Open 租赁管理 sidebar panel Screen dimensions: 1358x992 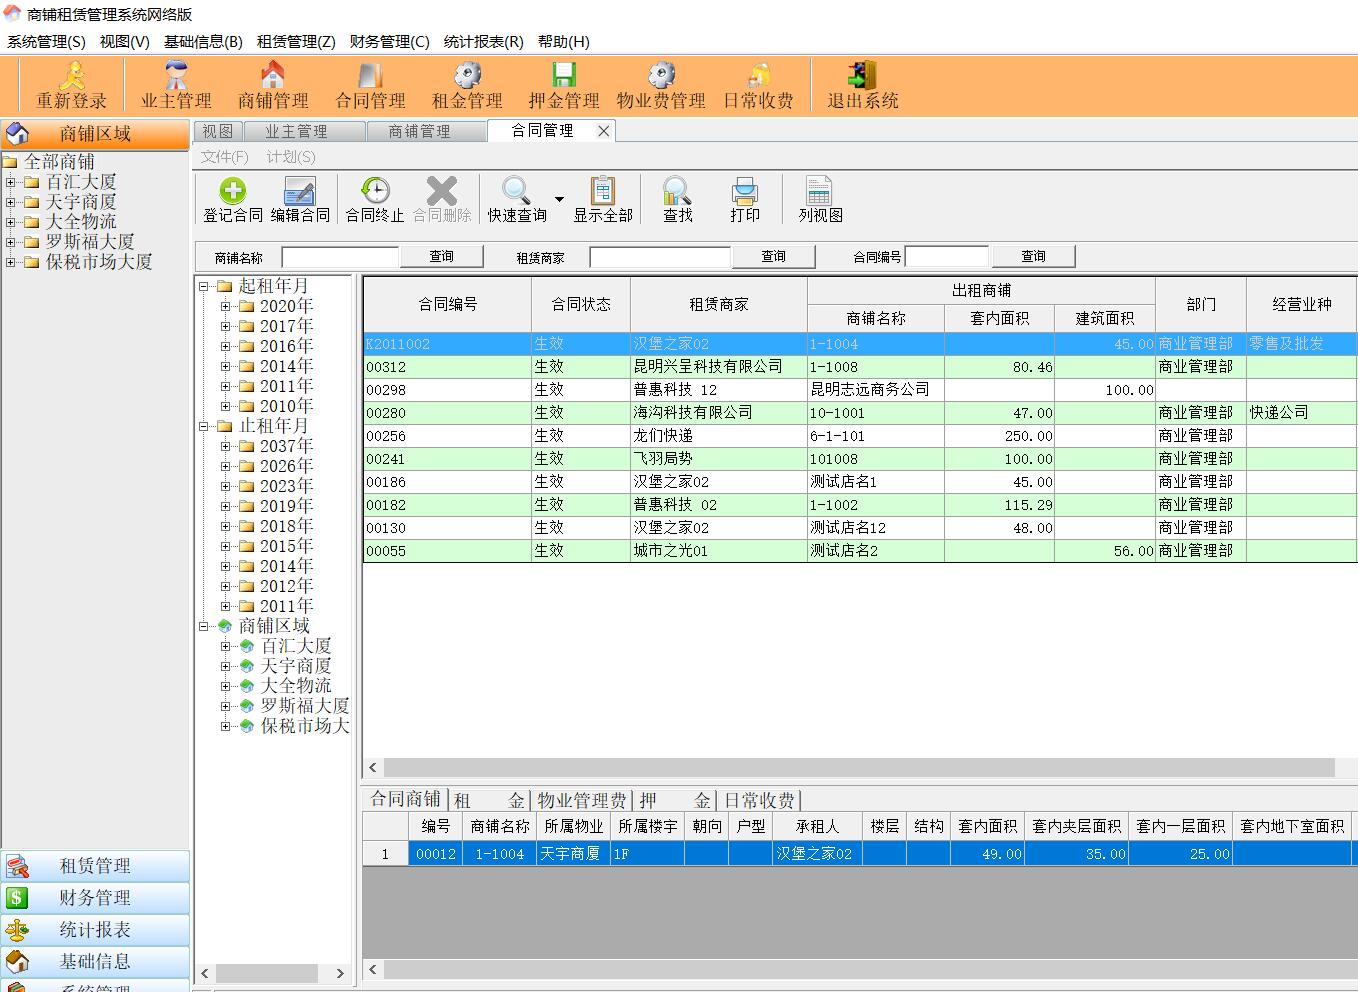coord(95,866)
